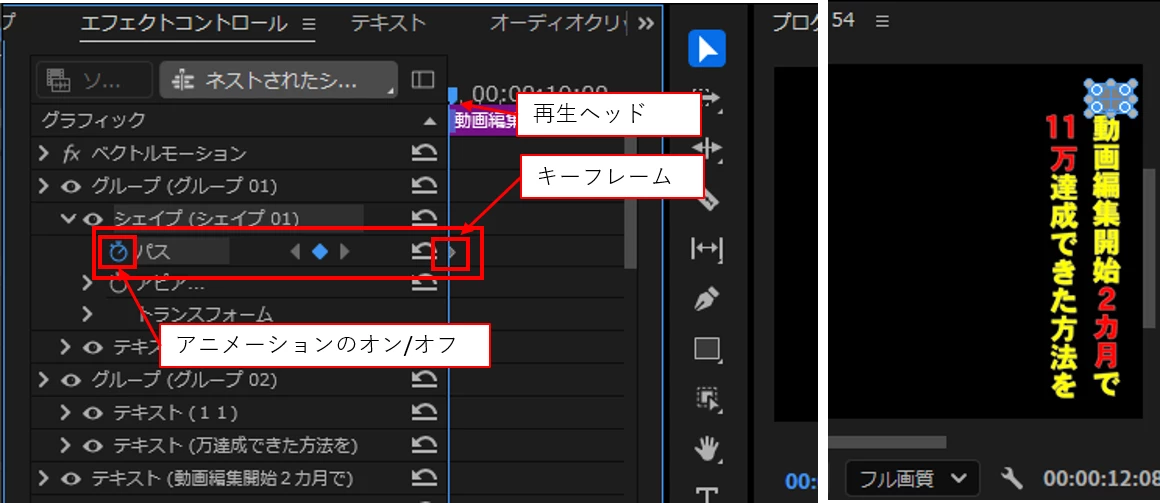
Task: Collapse シェイプ (シェイプ 01) row
Action: point(69,219)
